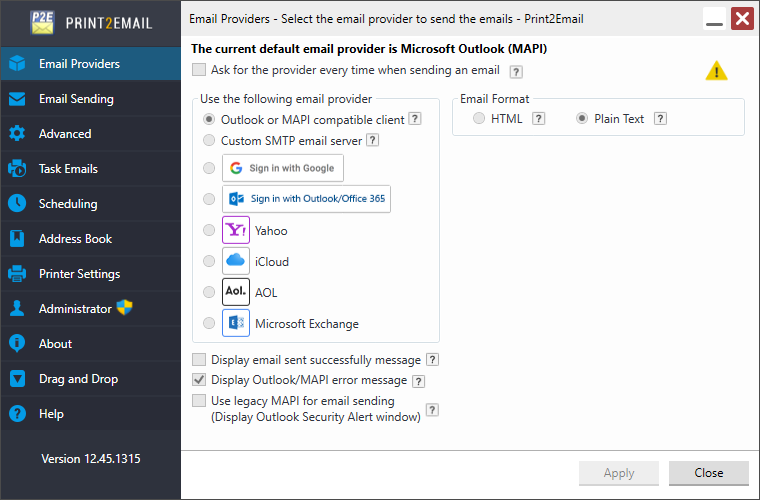Screen dimensions: 760x500
Task: Click the yellow warning triangle icon
Action: [716, 71]
